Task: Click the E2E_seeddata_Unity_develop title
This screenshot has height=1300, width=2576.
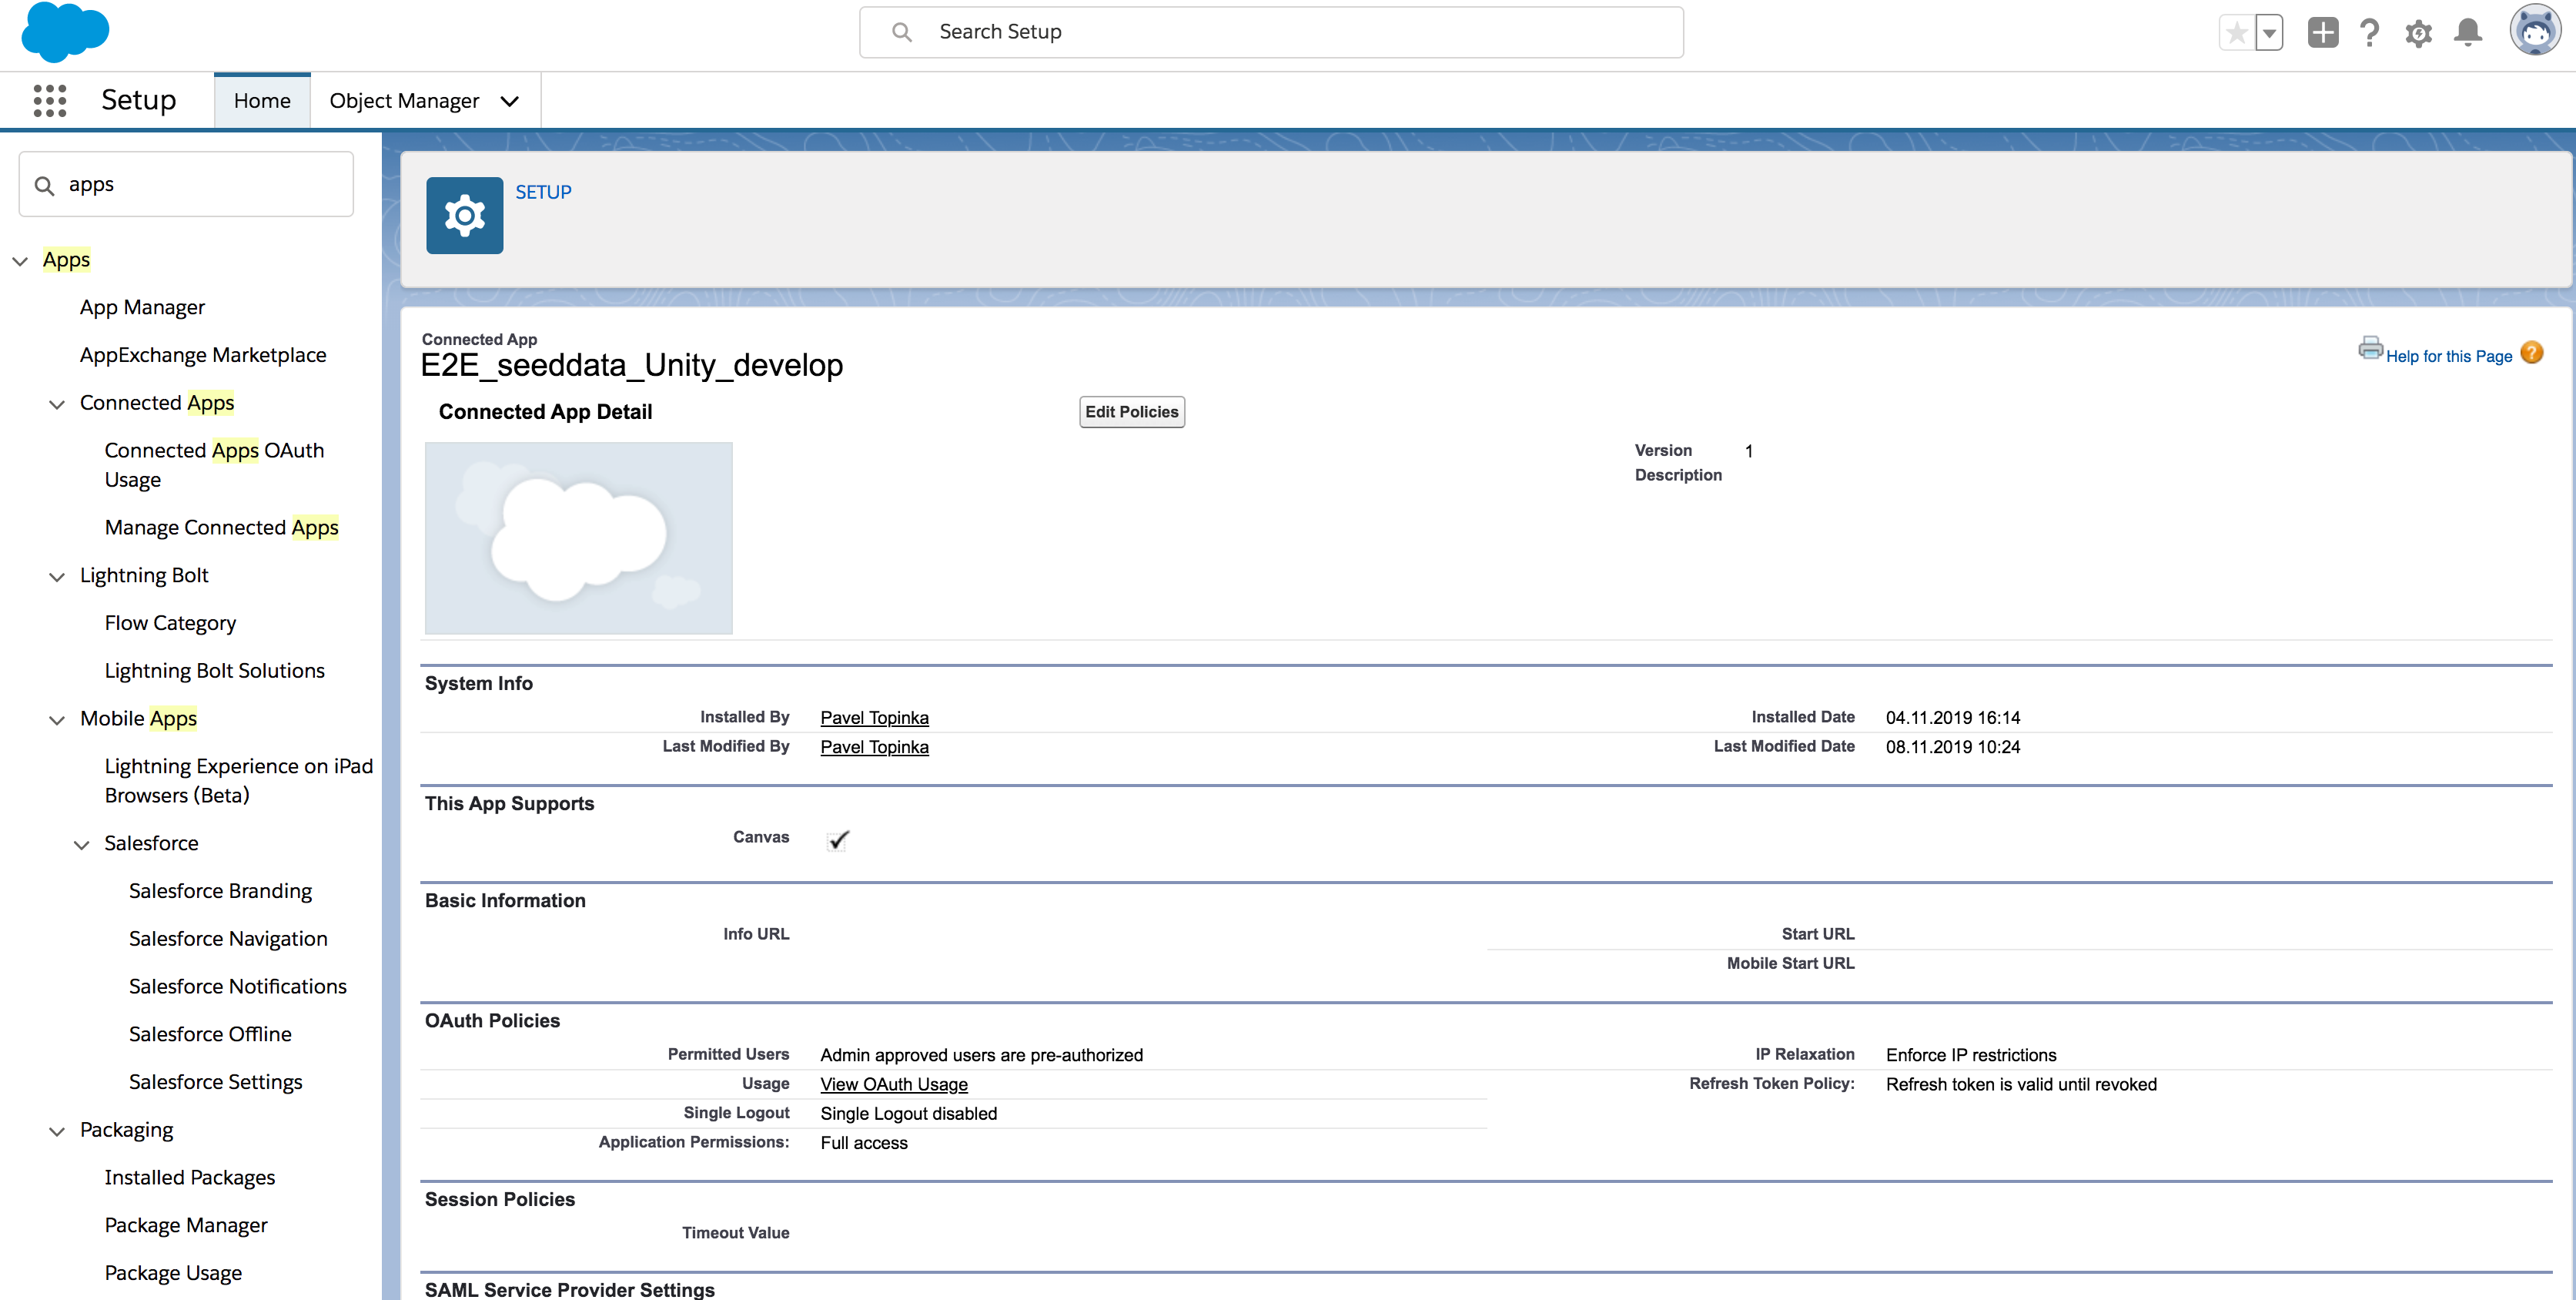Action: [631, 365]
